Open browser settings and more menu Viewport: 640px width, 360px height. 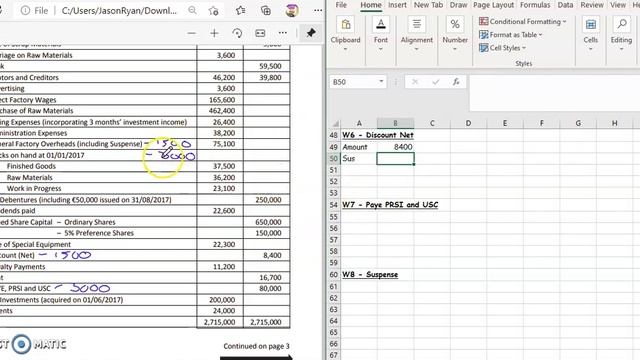[318, 11]
